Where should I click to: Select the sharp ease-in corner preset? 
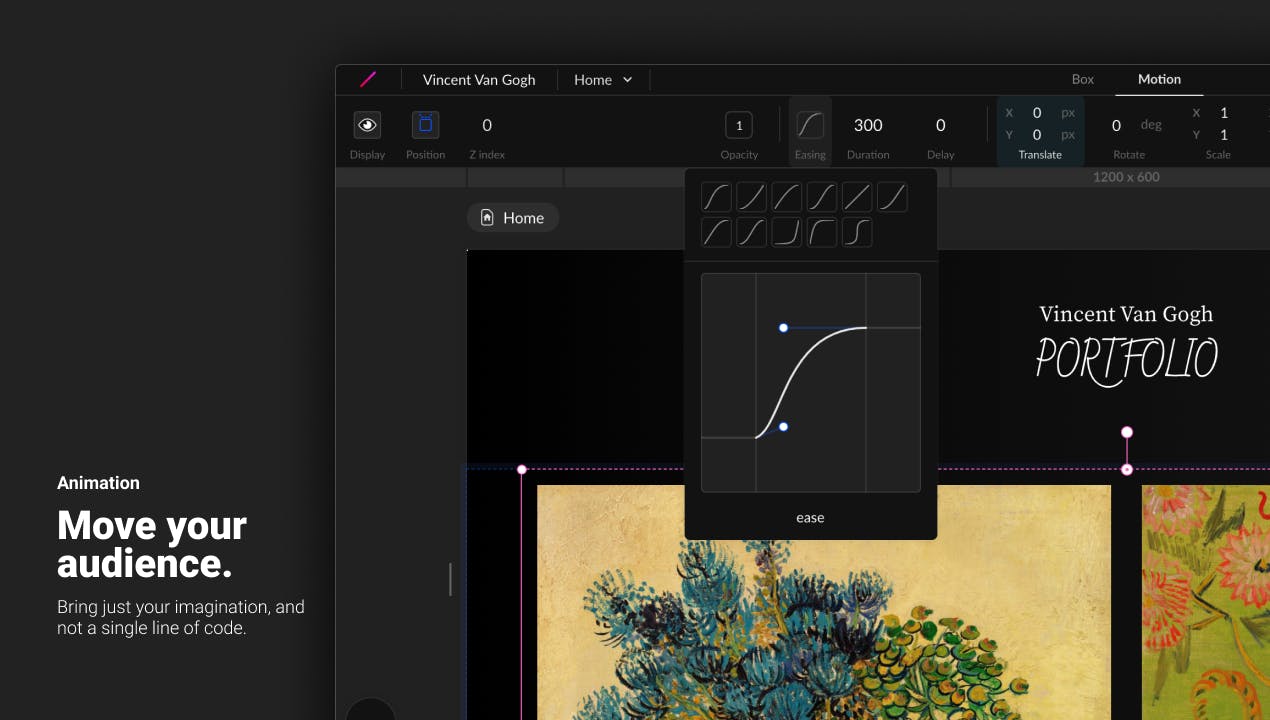[x=786, y=233]
